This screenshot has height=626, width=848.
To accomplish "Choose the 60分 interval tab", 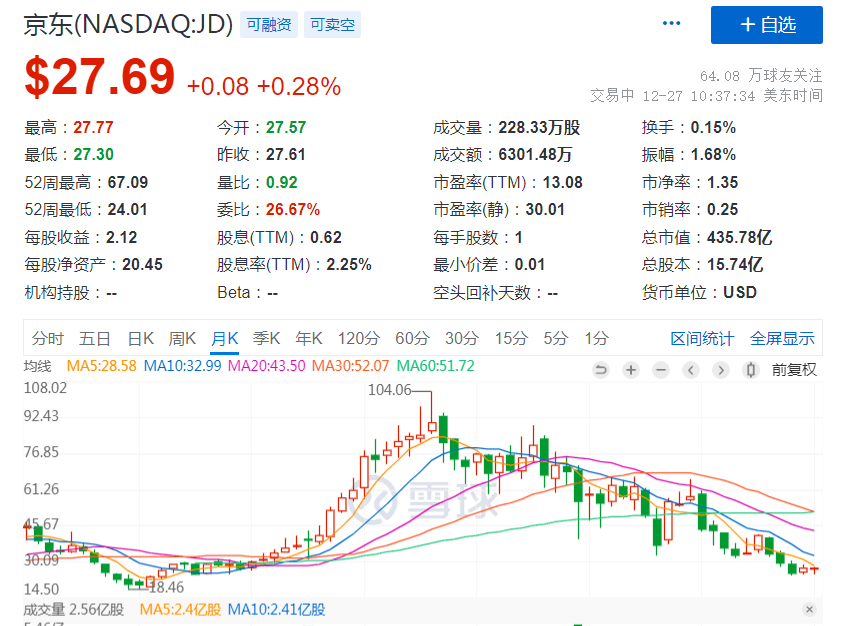I will [412, 338].
